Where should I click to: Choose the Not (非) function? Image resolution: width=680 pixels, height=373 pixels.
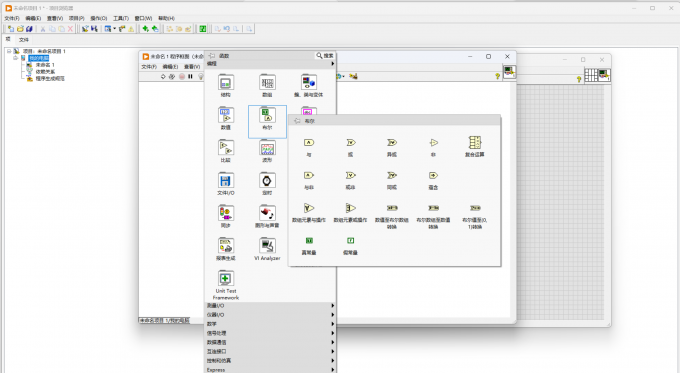click(x=433, y=147)
